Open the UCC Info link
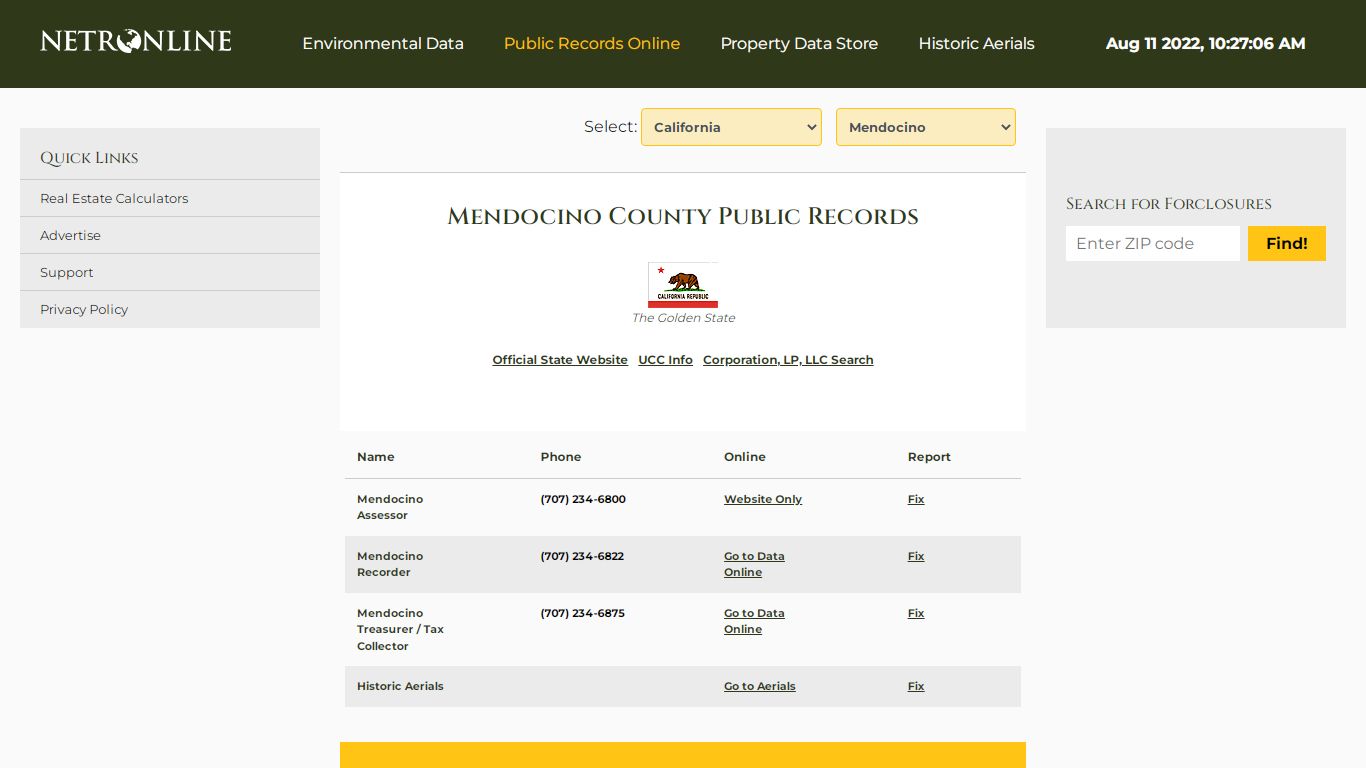The height and width of the screenshot is (768, 1366). (x=665, y=360)
